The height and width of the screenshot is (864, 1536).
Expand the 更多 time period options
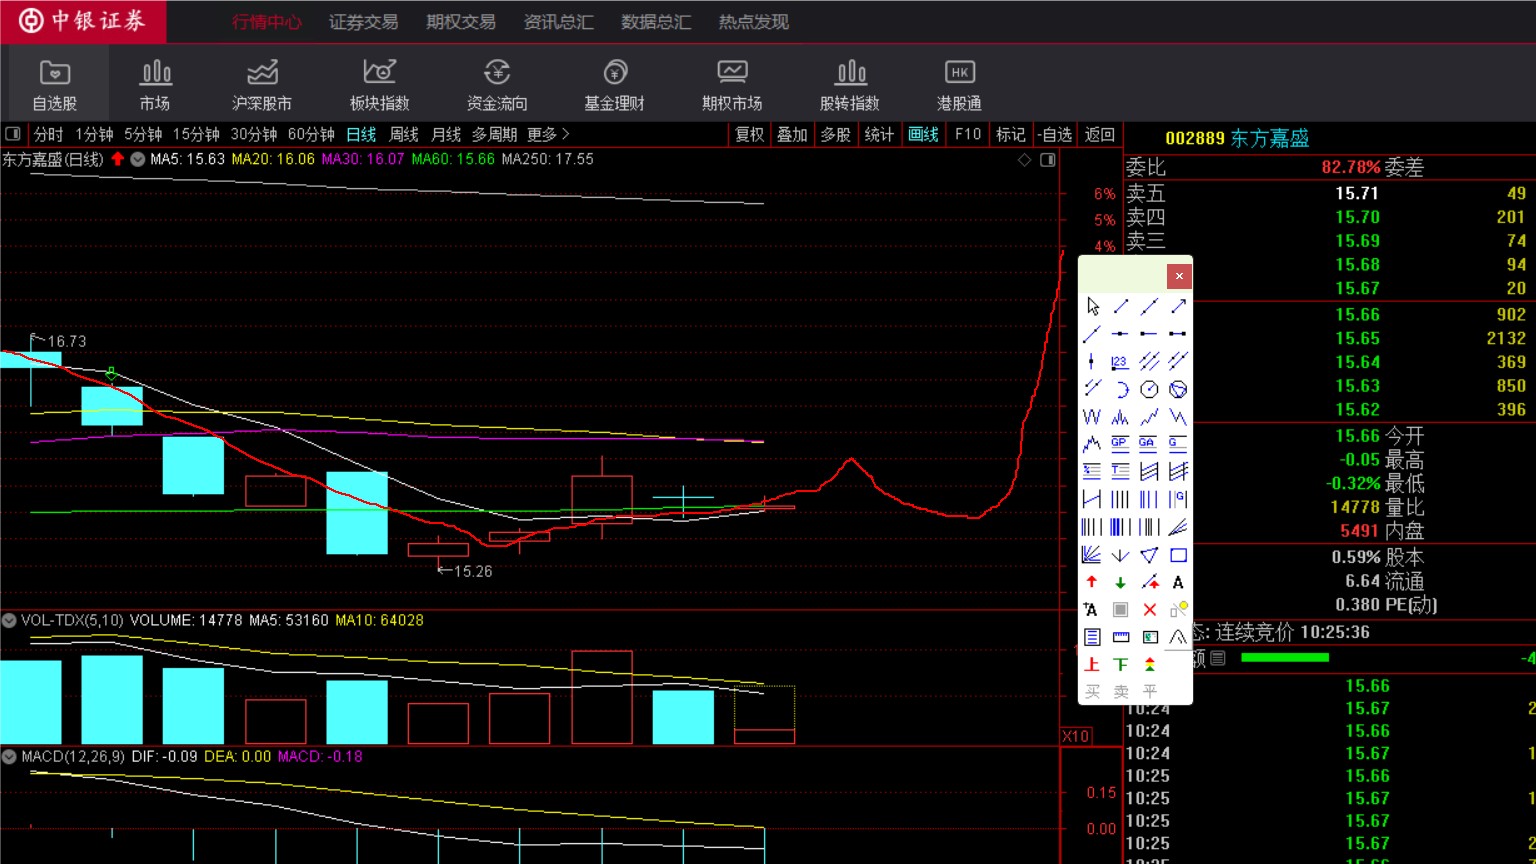click(x=547, y=134)
